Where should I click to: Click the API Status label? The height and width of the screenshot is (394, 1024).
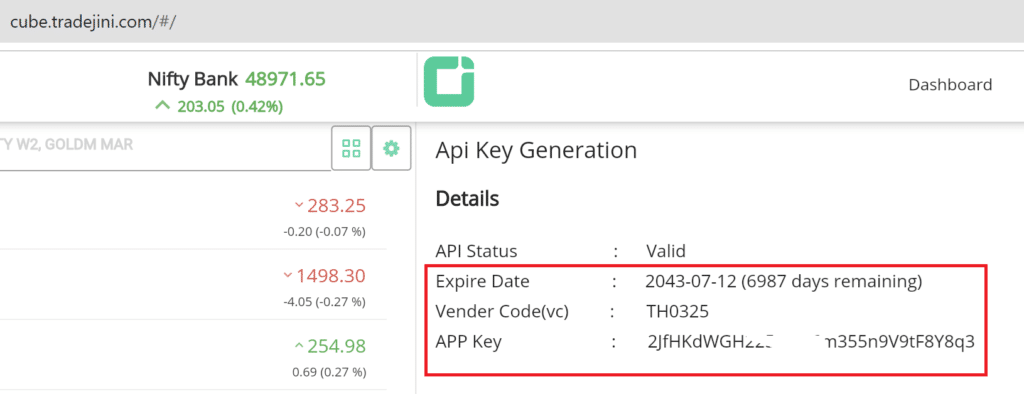[x=476, y=251]
